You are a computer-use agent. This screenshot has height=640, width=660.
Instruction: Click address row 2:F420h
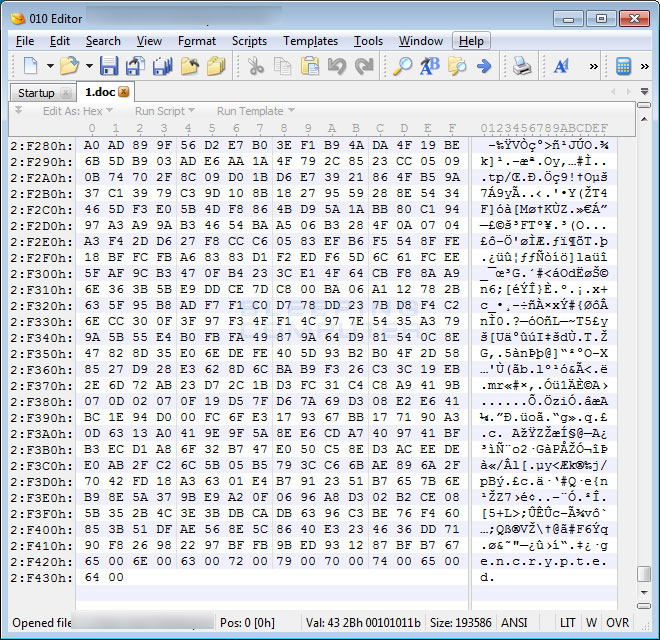pos(41,561)
